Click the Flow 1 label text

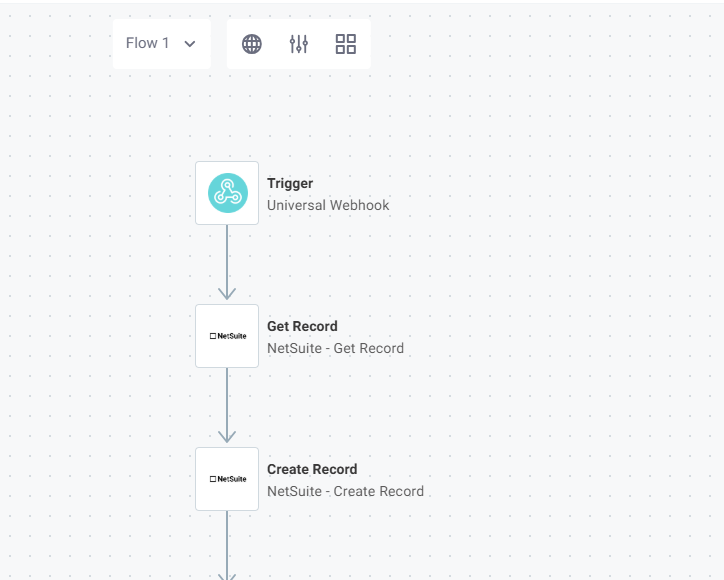148,44
